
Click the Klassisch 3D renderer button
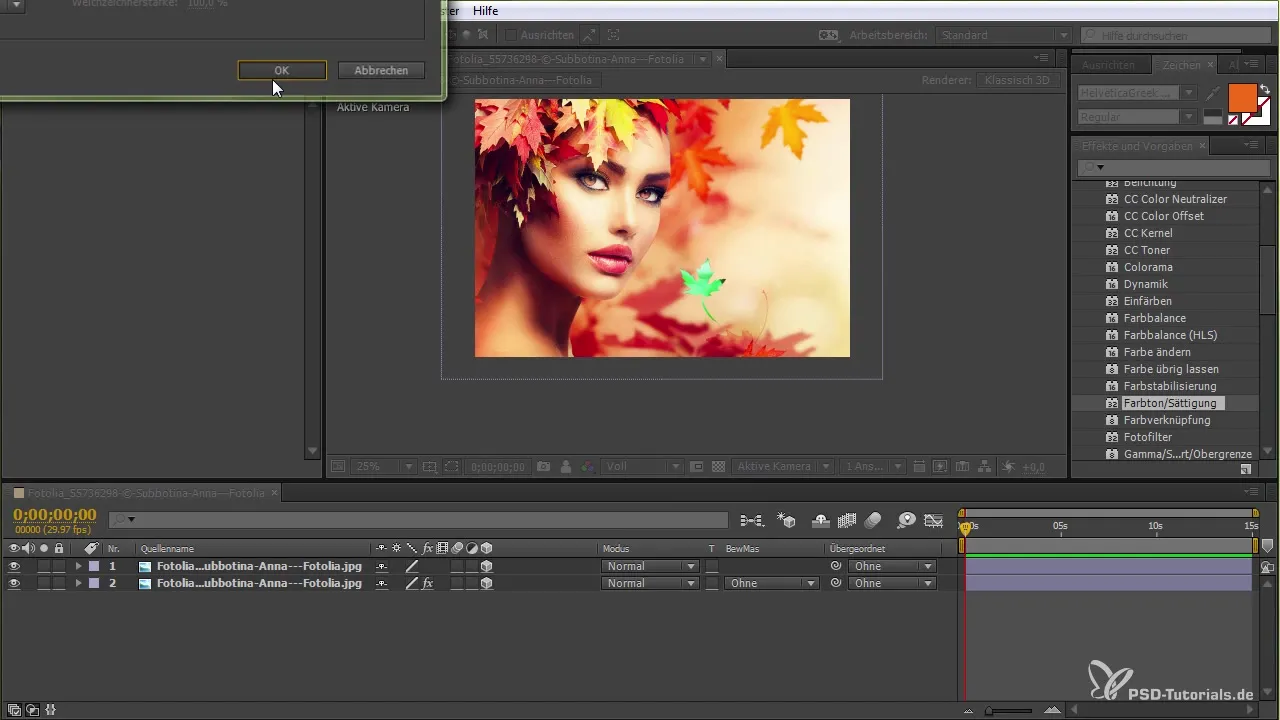(x=1016, y=80)
